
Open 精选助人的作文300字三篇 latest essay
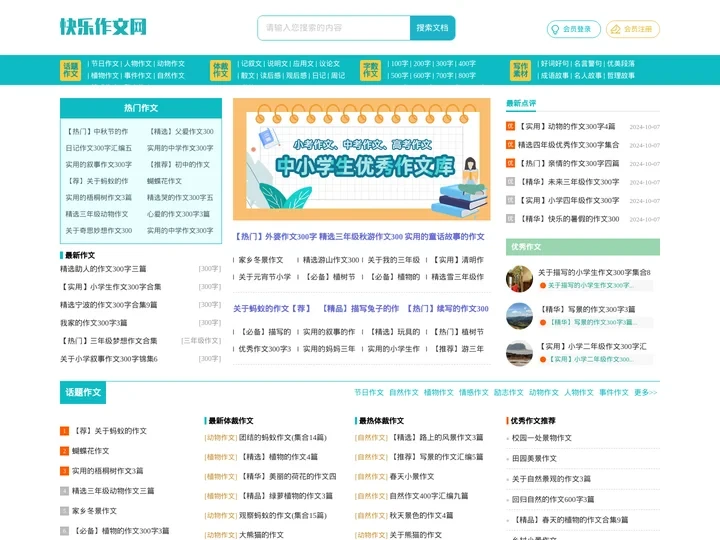pyautogui.click(x=103, y=269)
